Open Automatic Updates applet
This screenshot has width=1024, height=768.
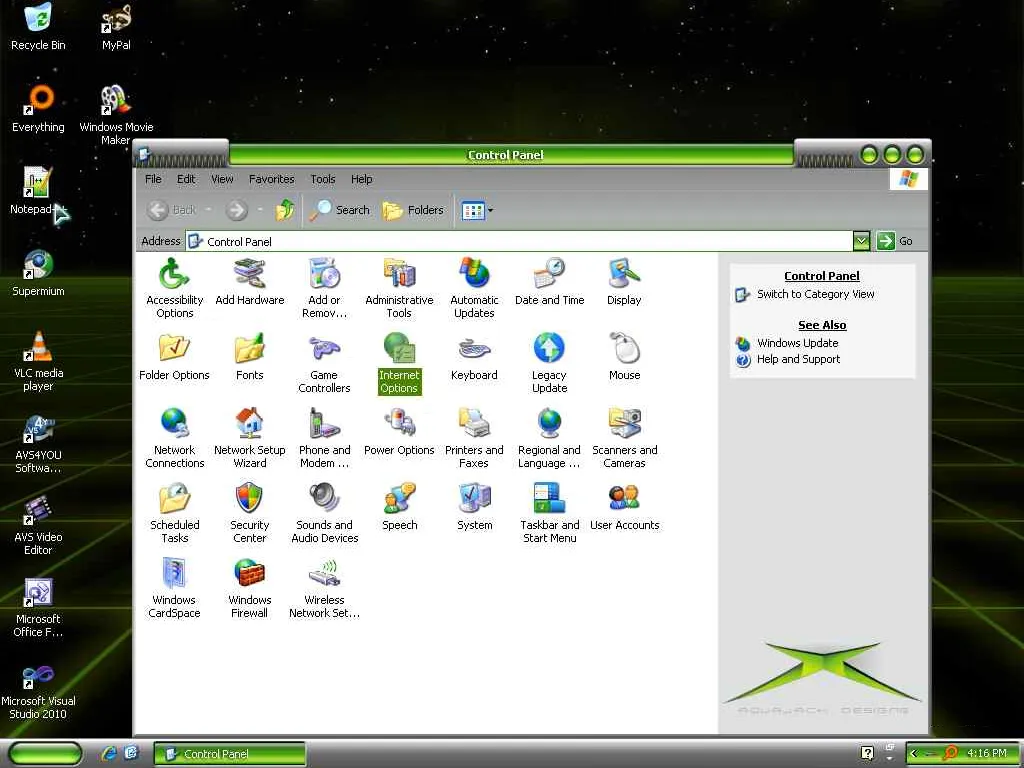[x=474, y=287]
